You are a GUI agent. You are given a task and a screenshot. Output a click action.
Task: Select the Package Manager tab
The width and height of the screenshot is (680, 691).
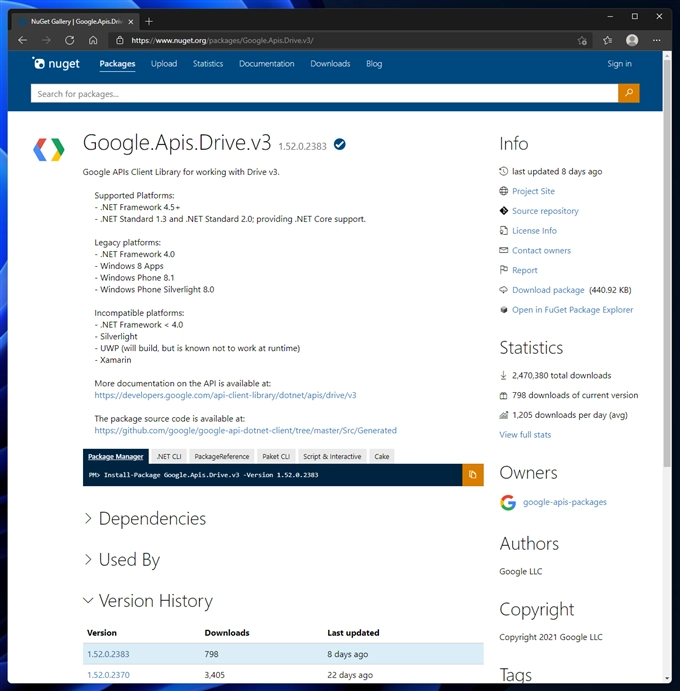tap(115, 456)
